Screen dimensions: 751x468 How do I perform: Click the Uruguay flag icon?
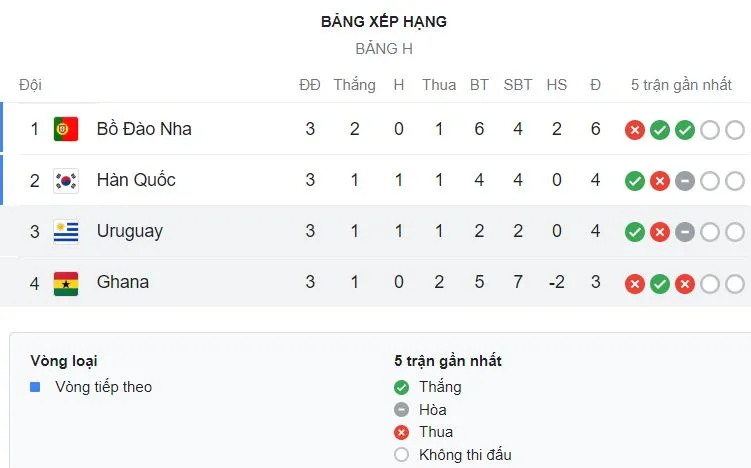[66, 232]
